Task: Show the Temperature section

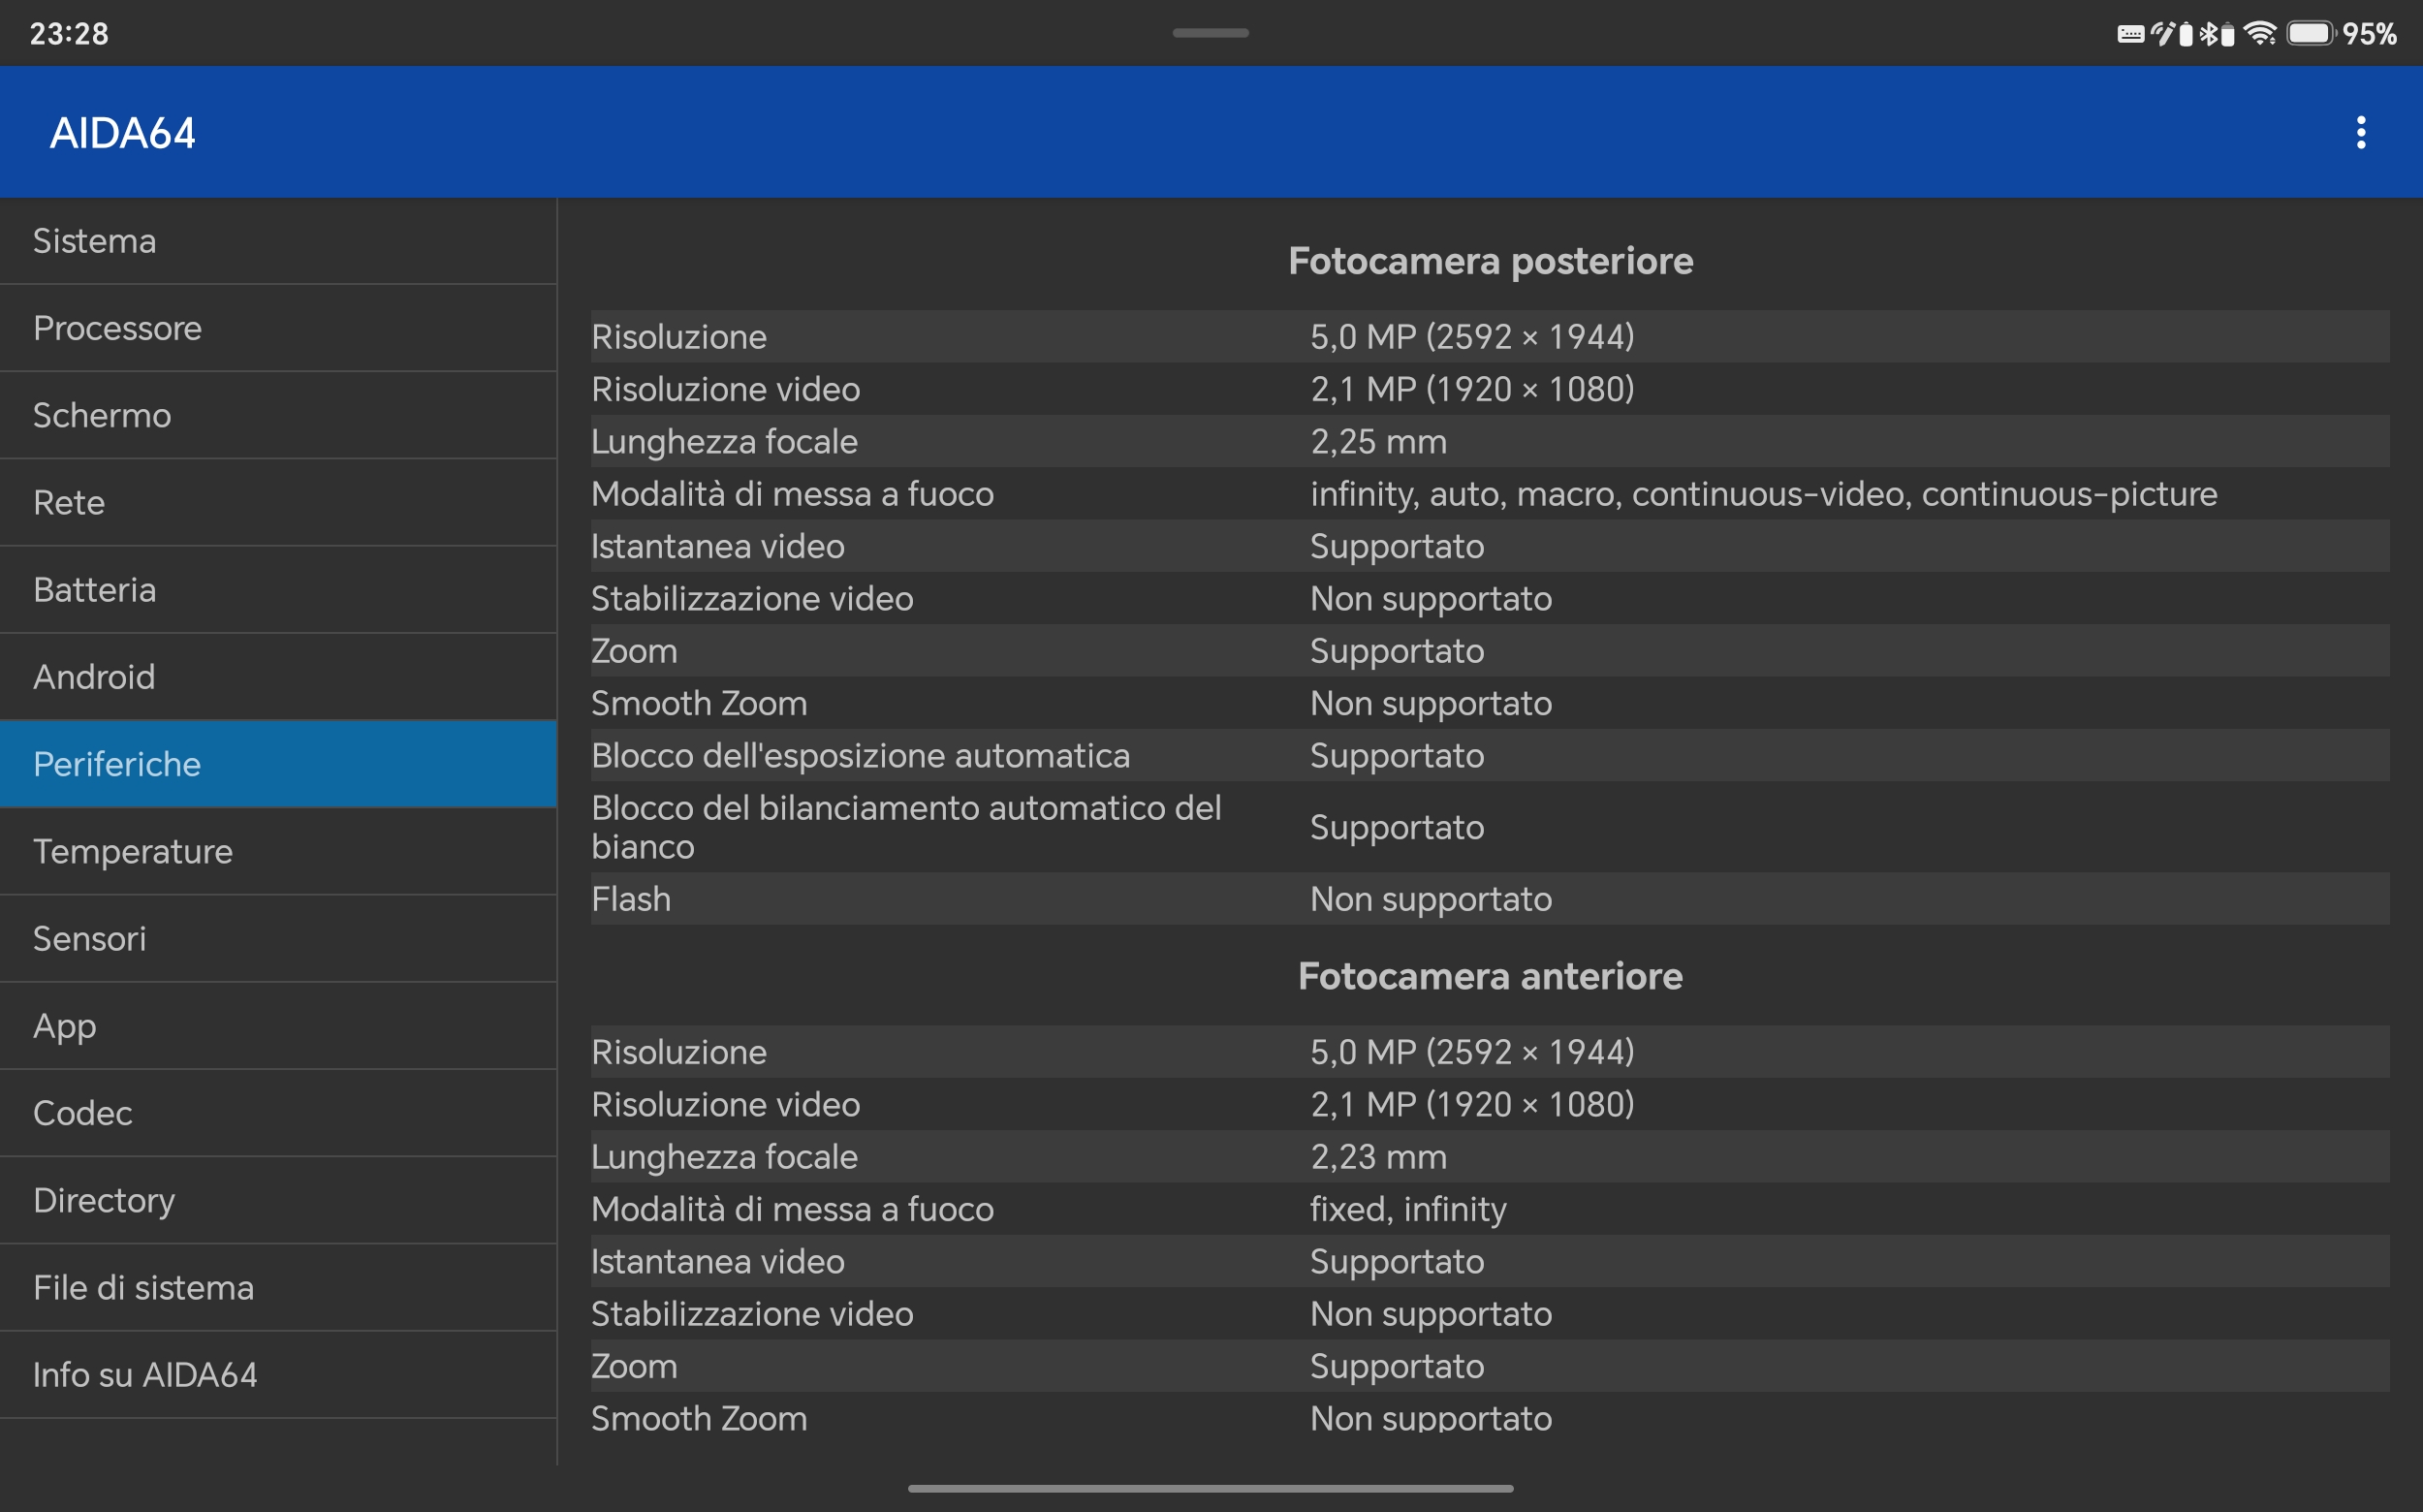Action: (x=278, y=851)
